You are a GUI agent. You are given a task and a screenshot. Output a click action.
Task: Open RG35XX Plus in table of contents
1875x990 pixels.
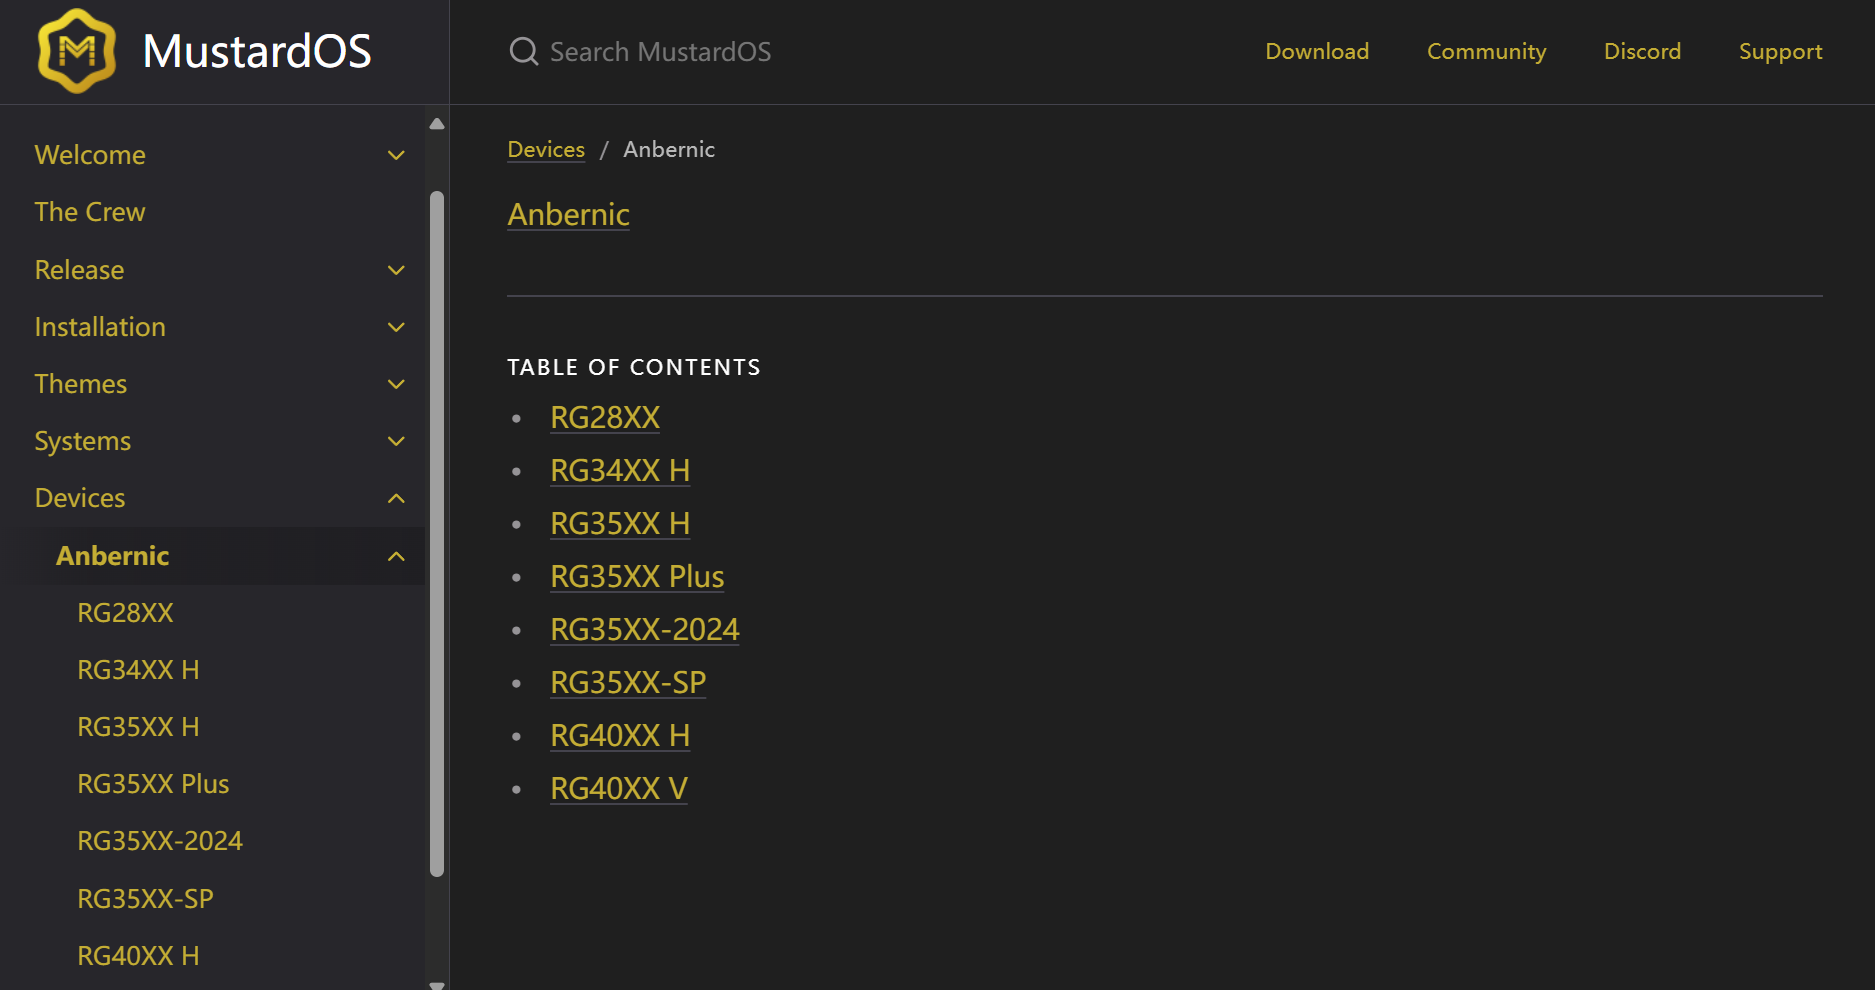click(x=637, y=576)
